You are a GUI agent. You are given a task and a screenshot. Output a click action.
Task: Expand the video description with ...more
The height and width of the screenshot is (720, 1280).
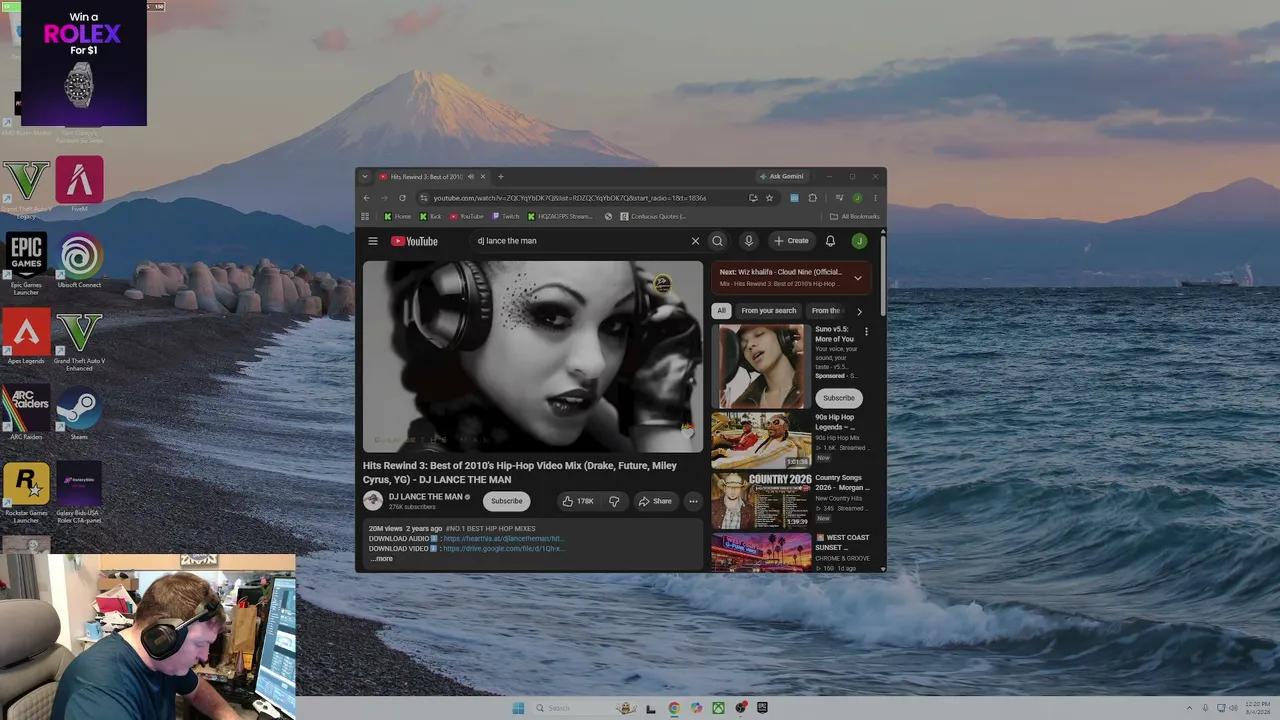(382, 559)
